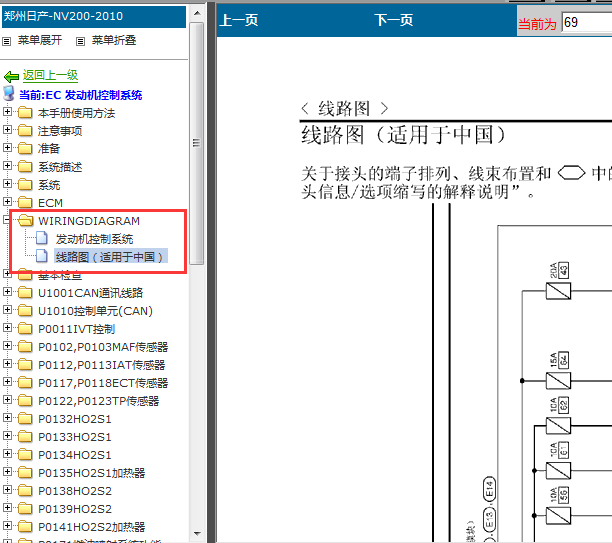Expand the P0134HO2S1 tree node

coord(7,453)
